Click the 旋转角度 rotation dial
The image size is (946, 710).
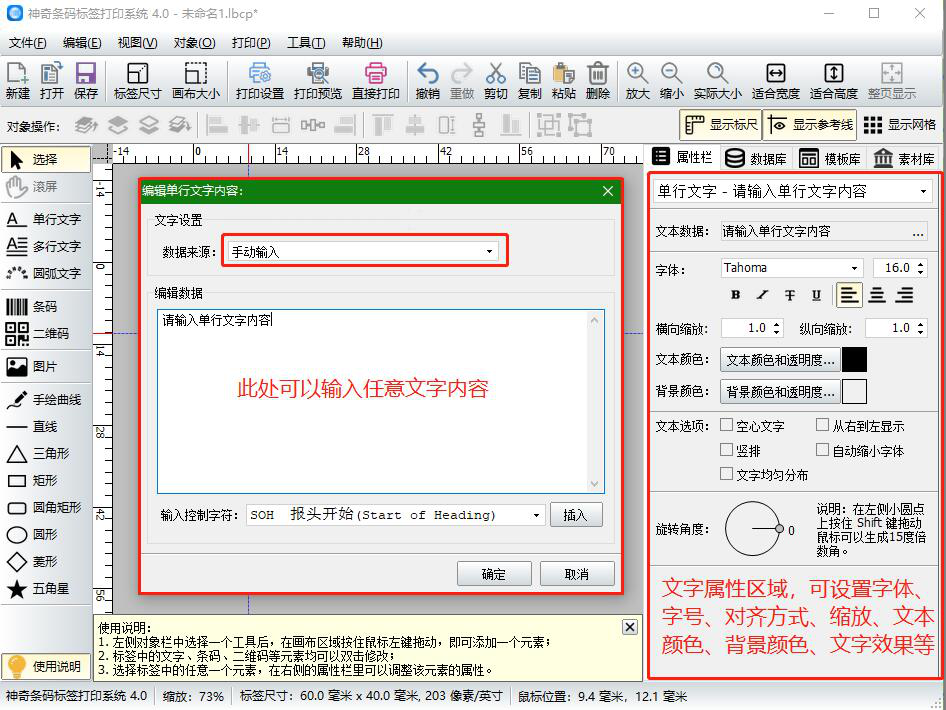coord(754,529)
